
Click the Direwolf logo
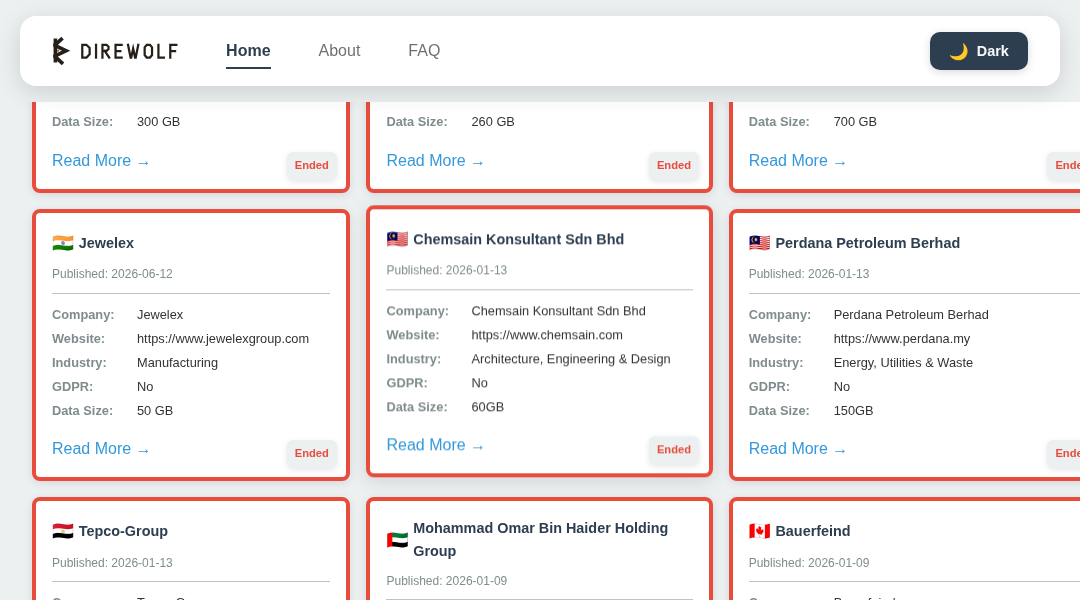[116, 51]
